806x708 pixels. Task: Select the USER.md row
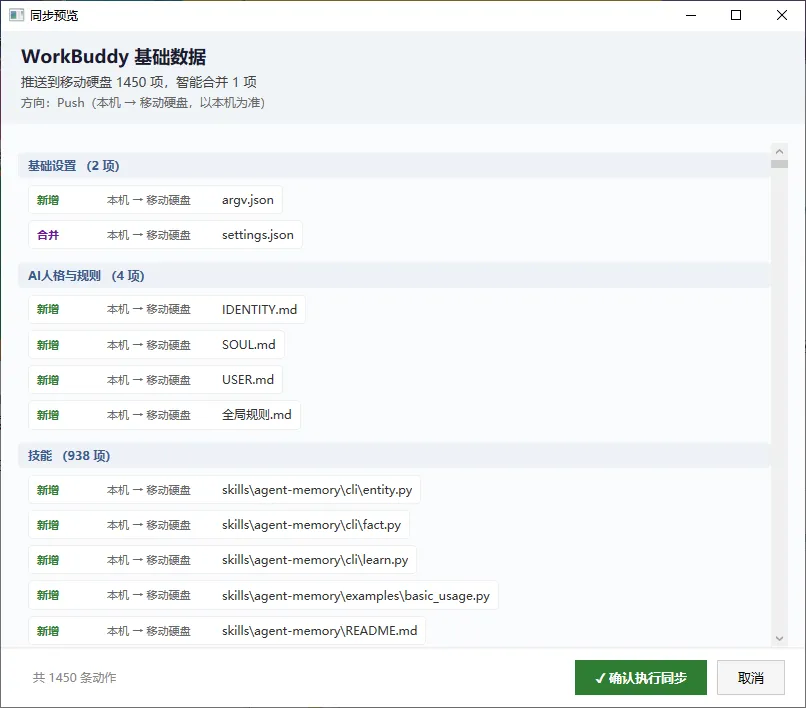click(155, 379)
